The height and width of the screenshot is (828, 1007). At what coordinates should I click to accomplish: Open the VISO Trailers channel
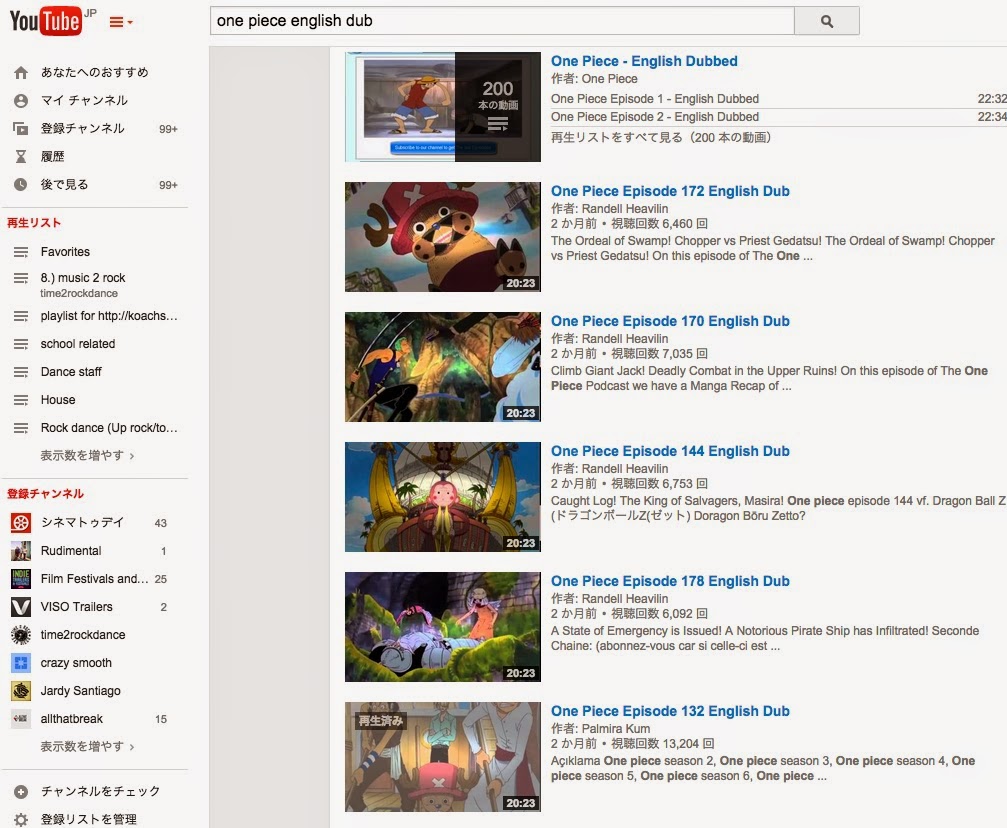pyautogui.click(x=76, y=606)
